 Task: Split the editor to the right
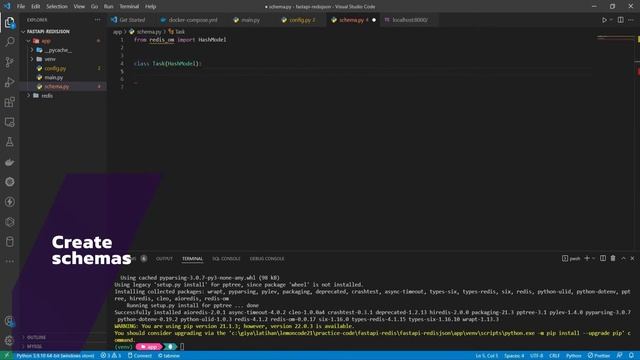(620, 20)
